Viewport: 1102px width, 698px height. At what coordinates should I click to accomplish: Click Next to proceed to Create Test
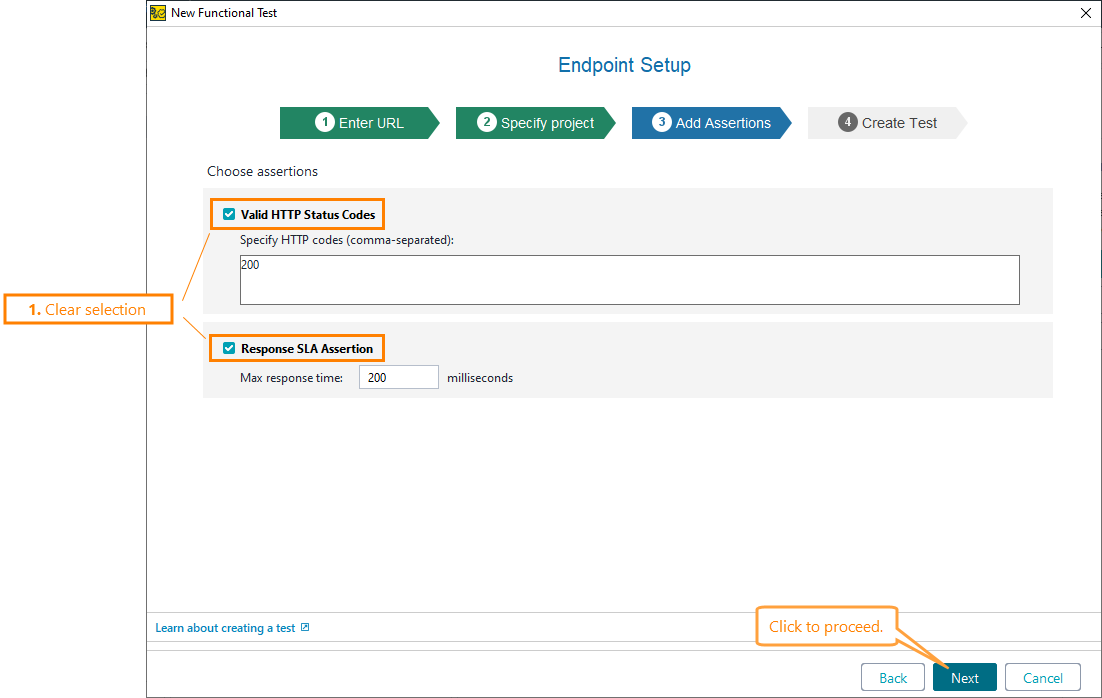click(964, 677)
